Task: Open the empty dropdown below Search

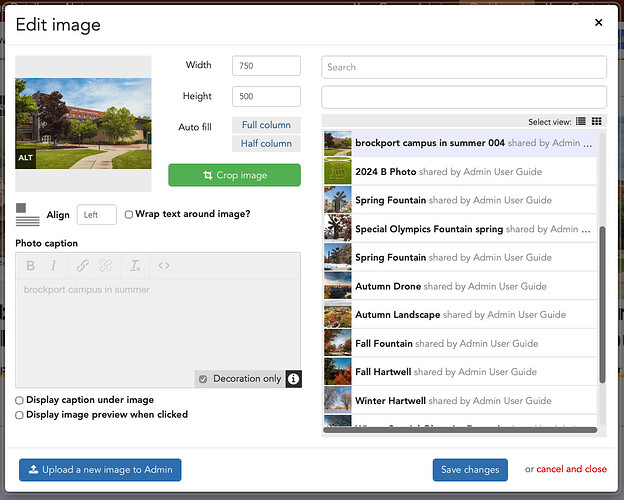Action: (x=463, y=97)
